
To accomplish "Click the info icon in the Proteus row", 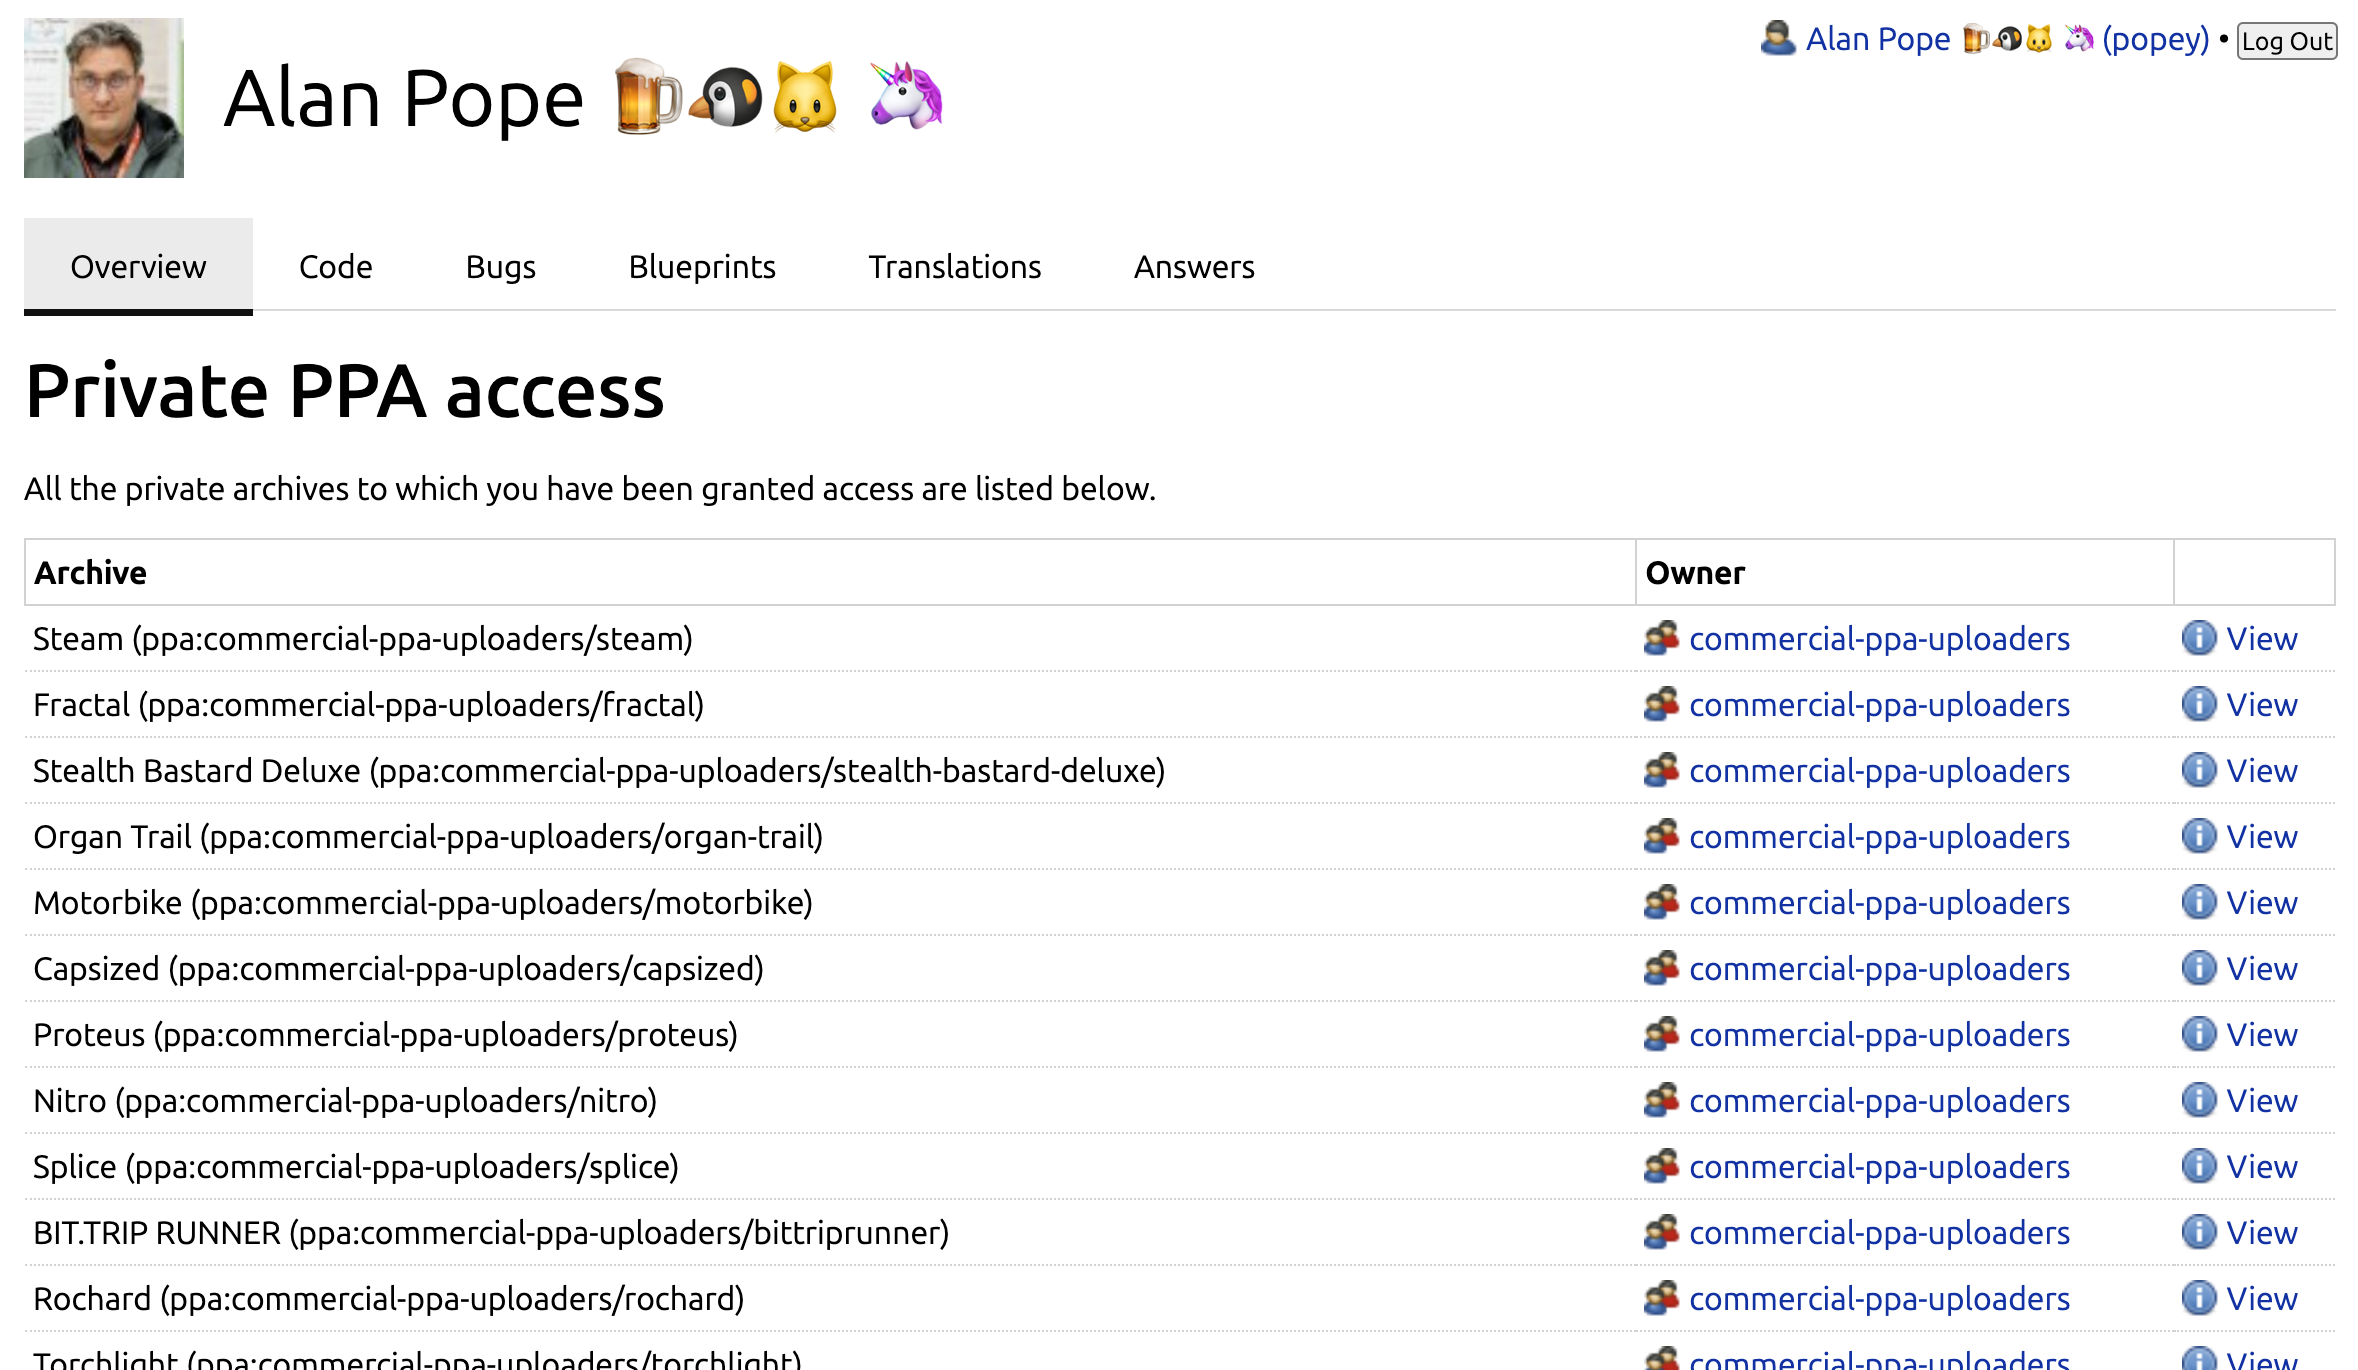I will (2198, 1034).
